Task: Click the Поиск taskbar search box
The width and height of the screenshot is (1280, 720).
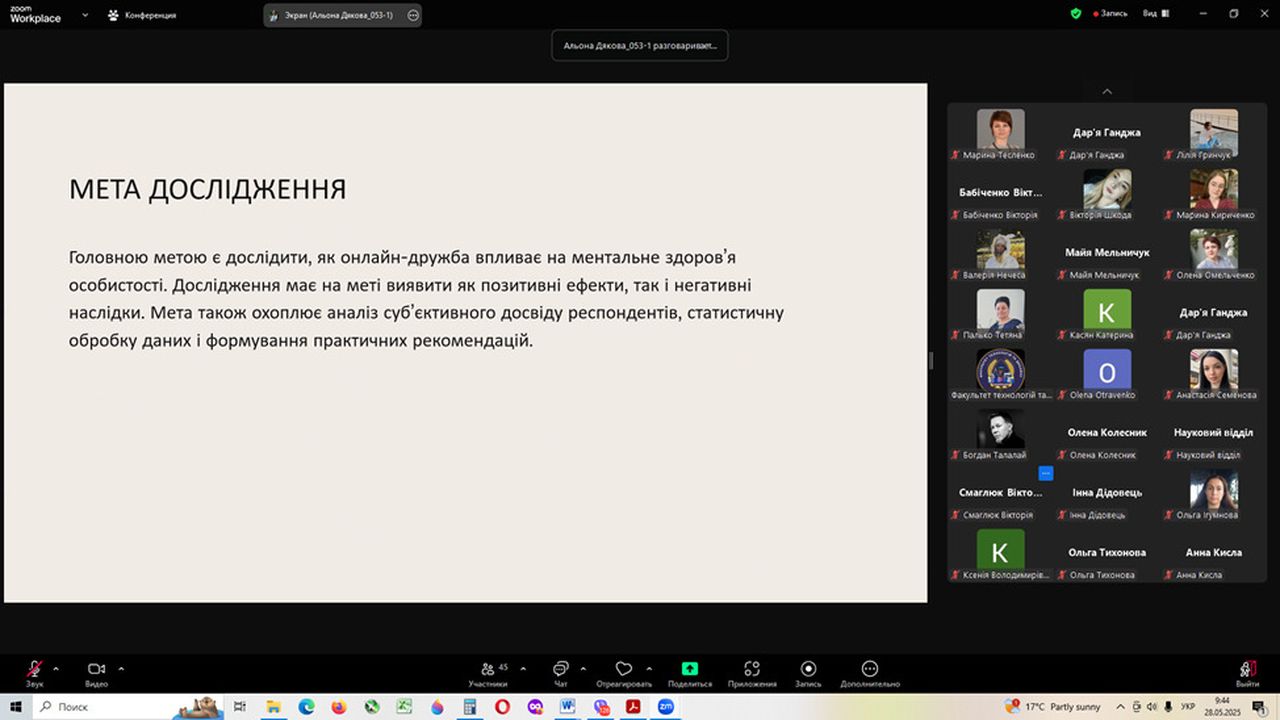Action: (x=128, y=706)
